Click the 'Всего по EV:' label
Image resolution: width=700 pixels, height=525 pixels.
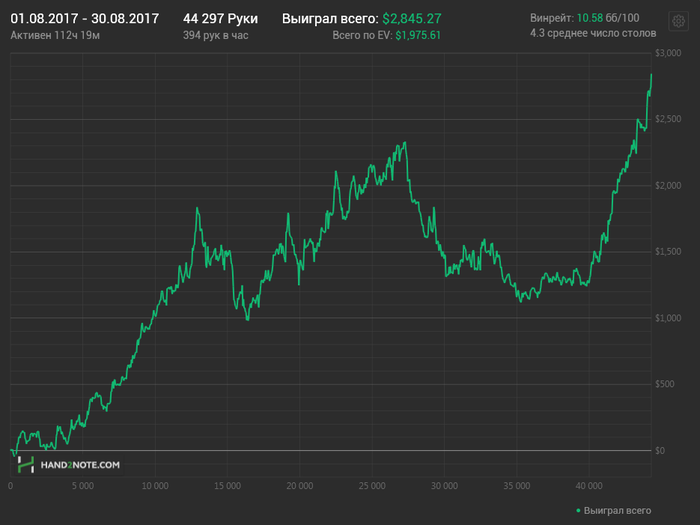pos(362,35)
